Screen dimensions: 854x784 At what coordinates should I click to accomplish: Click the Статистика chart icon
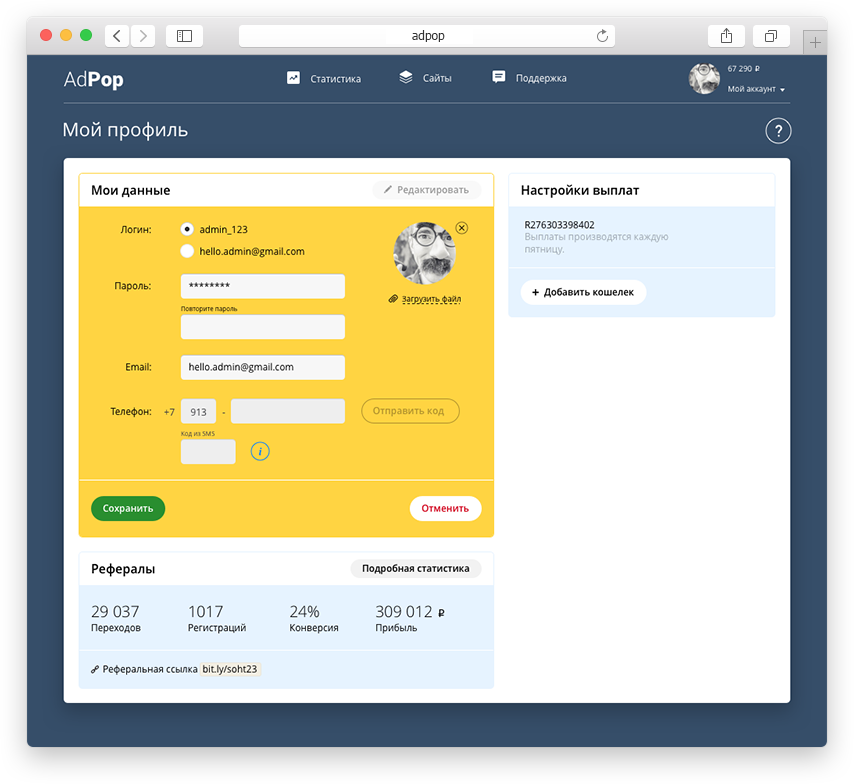[x=293, y=78]
